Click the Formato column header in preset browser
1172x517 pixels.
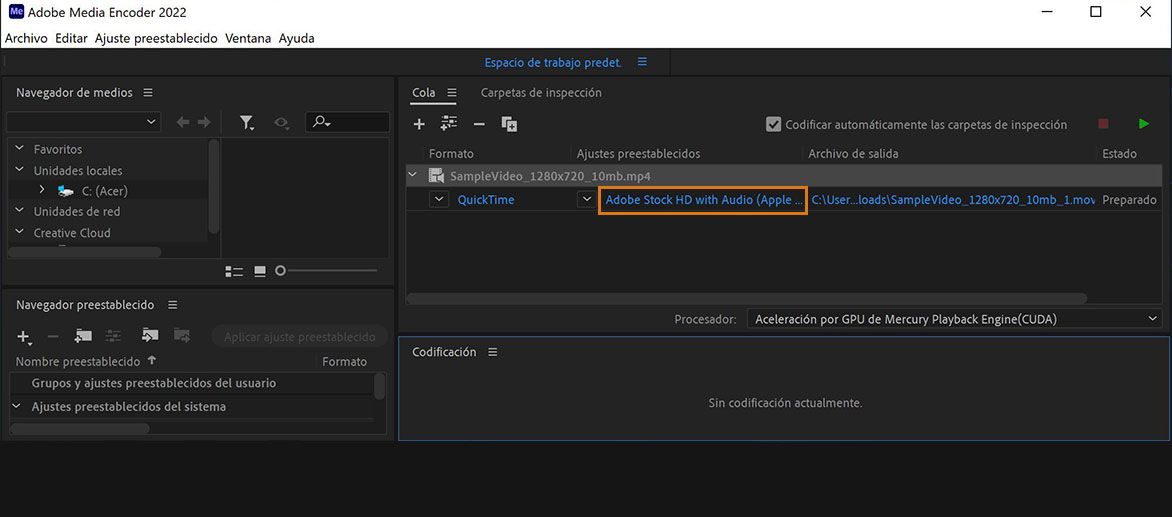345,362
